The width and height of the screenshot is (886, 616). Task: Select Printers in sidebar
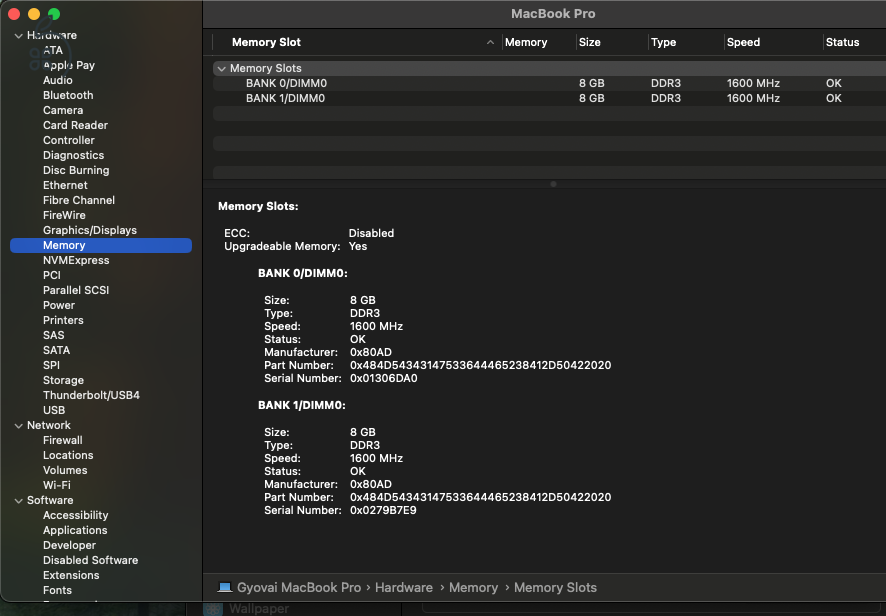pos(63,320)
